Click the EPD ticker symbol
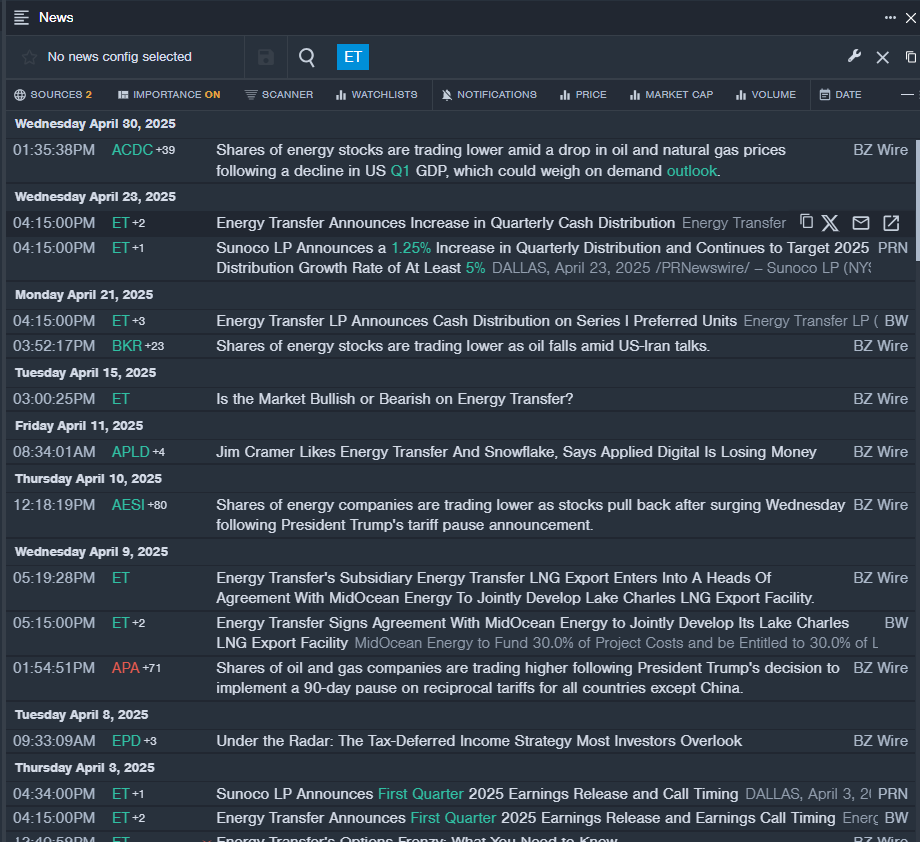 [126, 741]
